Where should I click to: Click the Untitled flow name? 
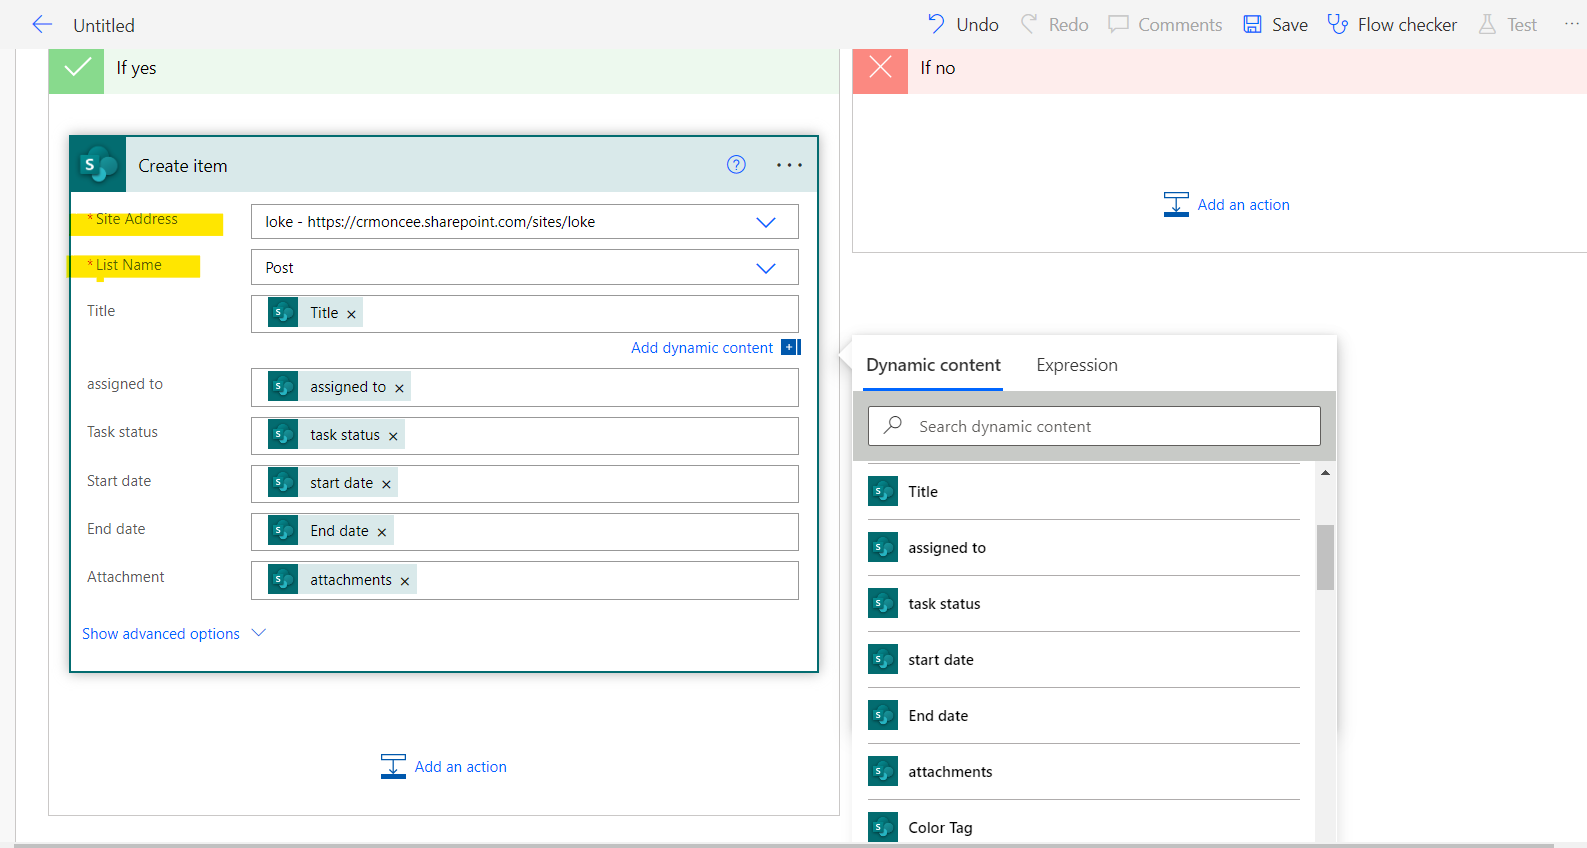(x=104, y=25)
